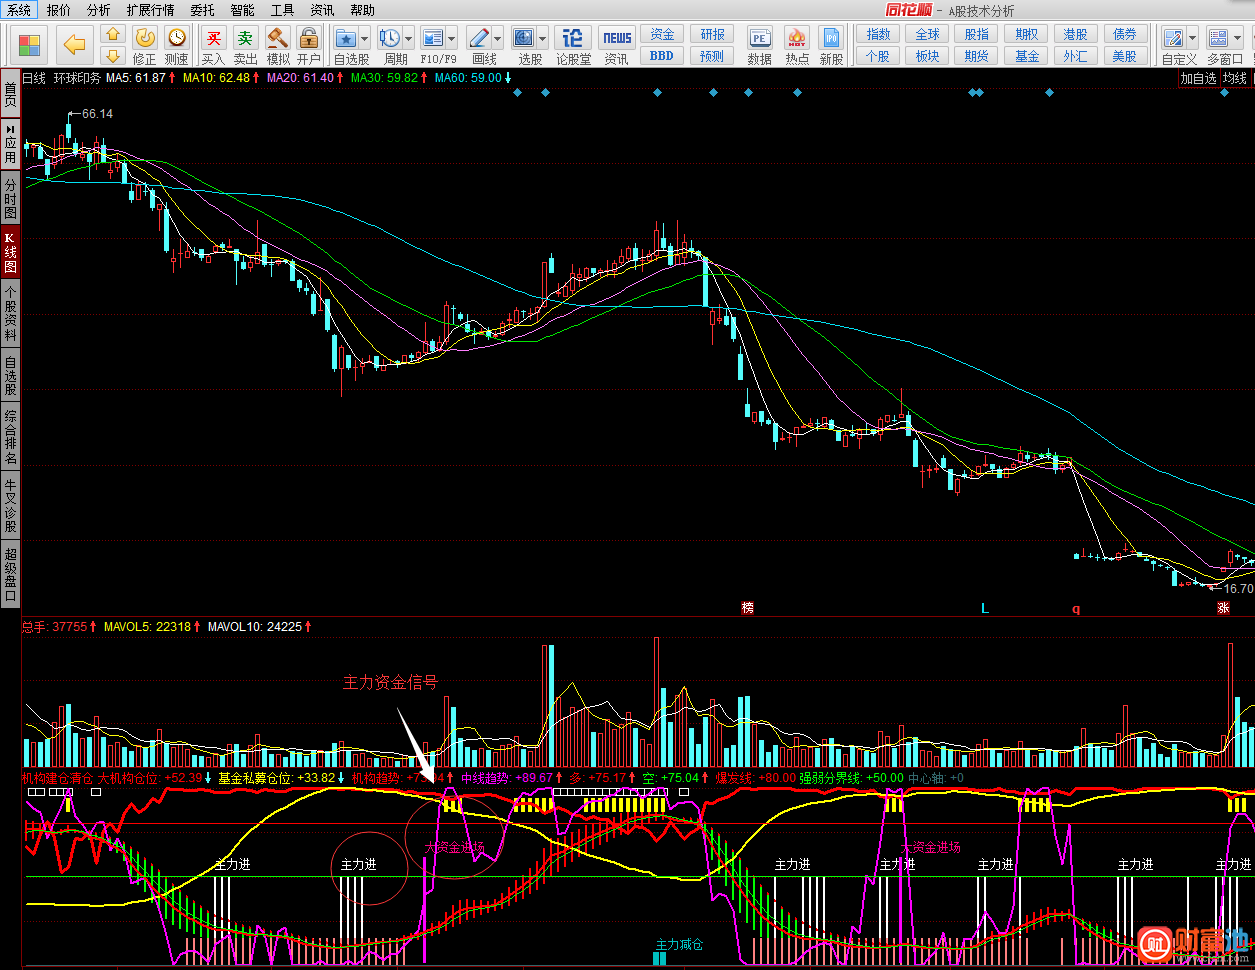
Task: Open the 论股堂 forum icon
Action: (573, 39)
